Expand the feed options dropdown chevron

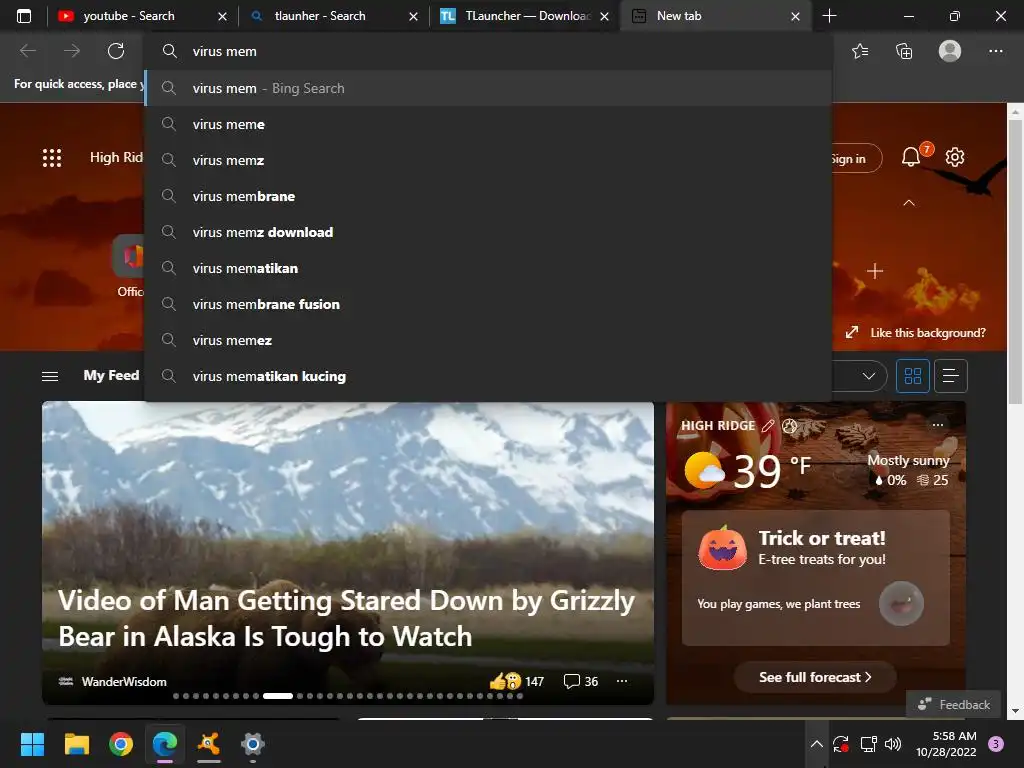click(x=869, y=376)
